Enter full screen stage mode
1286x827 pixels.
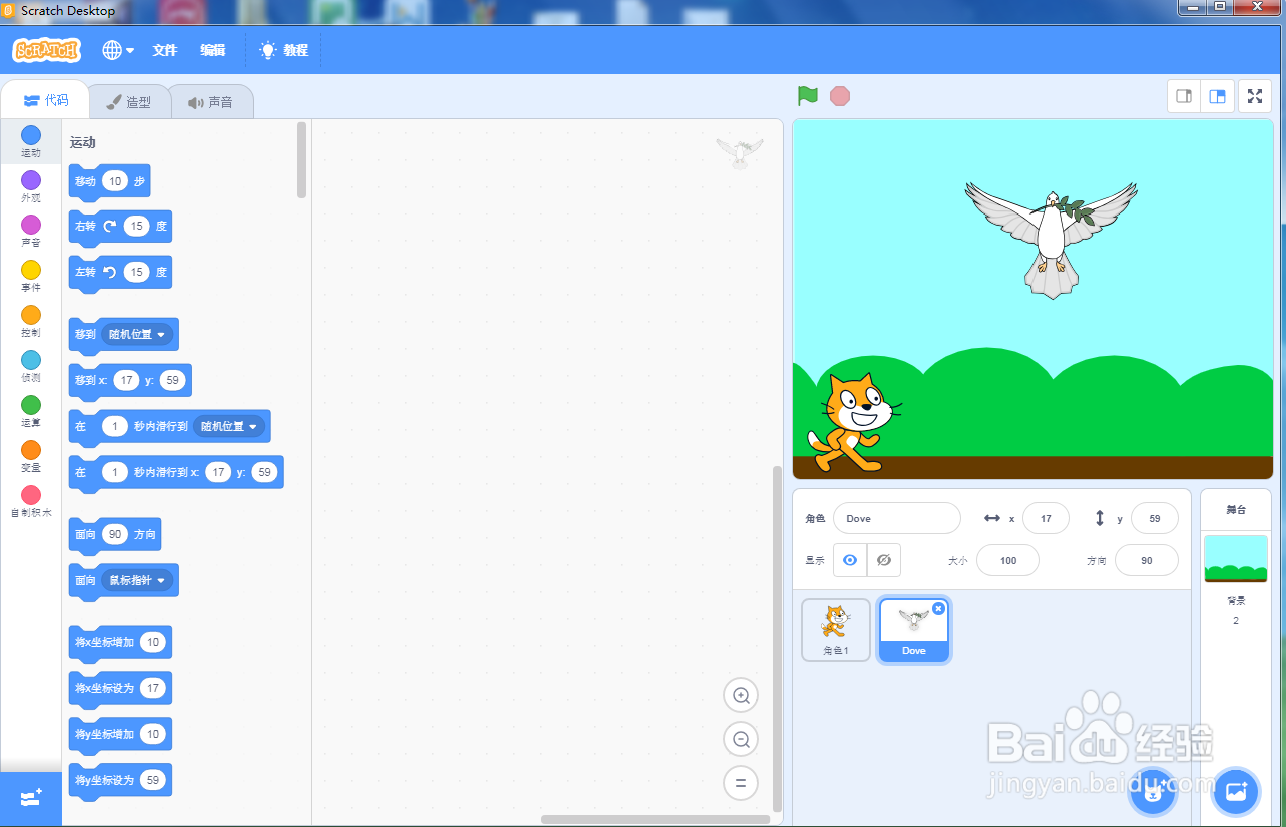point(1254,96)
